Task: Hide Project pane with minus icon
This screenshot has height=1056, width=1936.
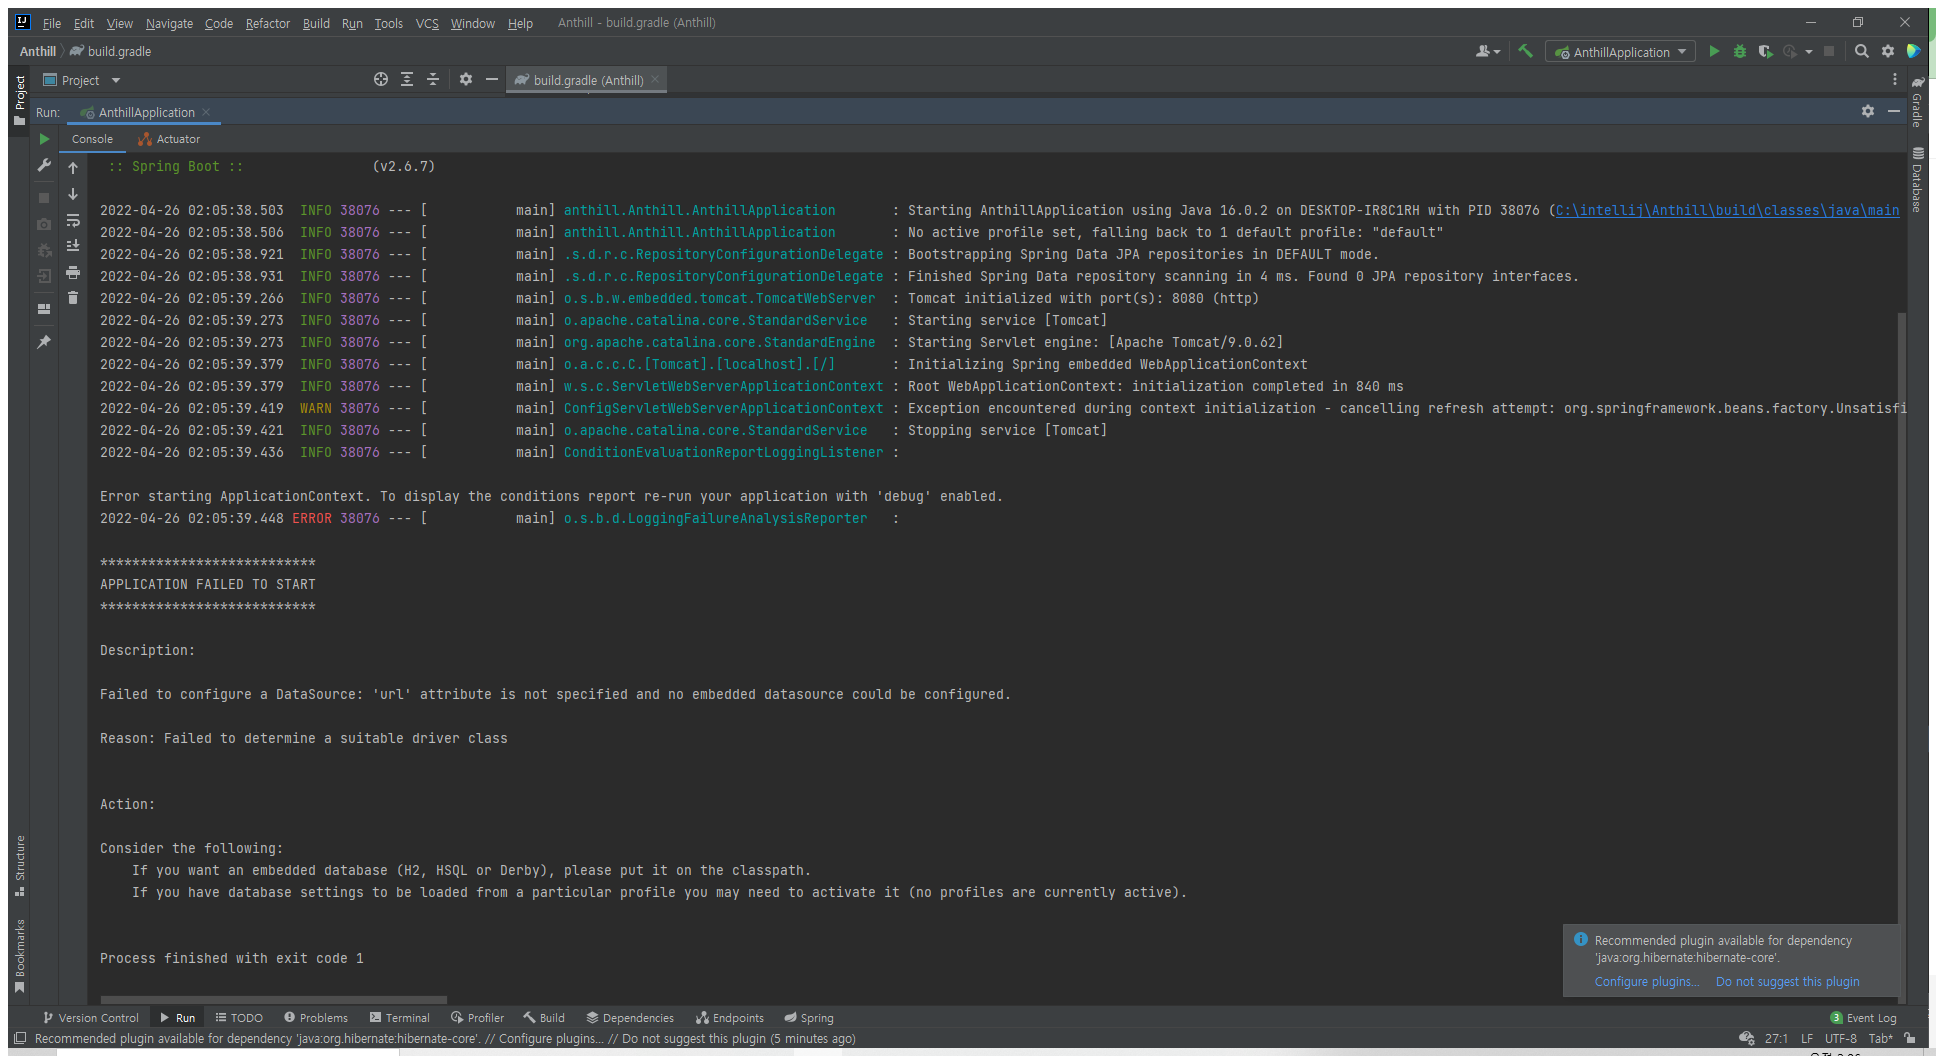Action: 492,79
